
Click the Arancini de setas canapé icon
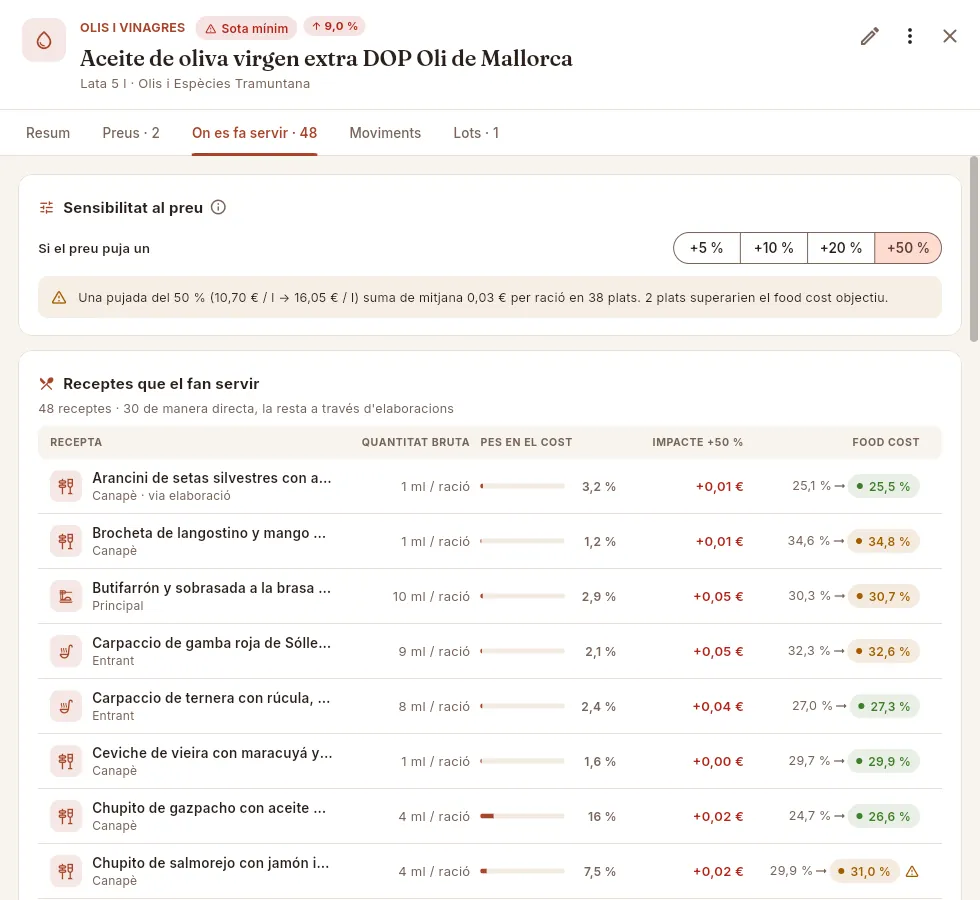[x=66, y=486]
